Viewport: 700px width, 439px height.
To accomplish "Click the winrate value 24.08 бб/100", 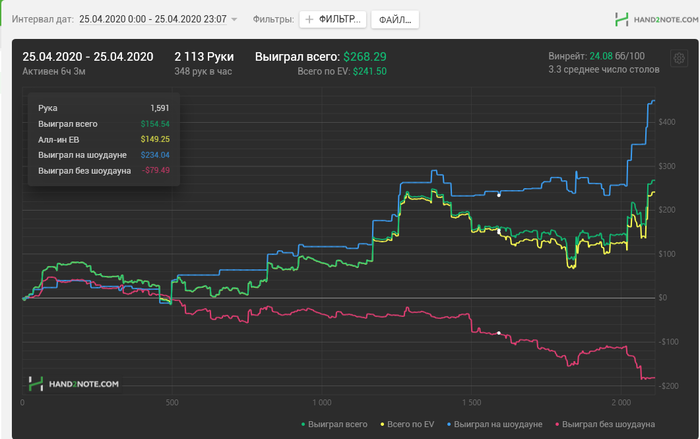I will [617, 56].
